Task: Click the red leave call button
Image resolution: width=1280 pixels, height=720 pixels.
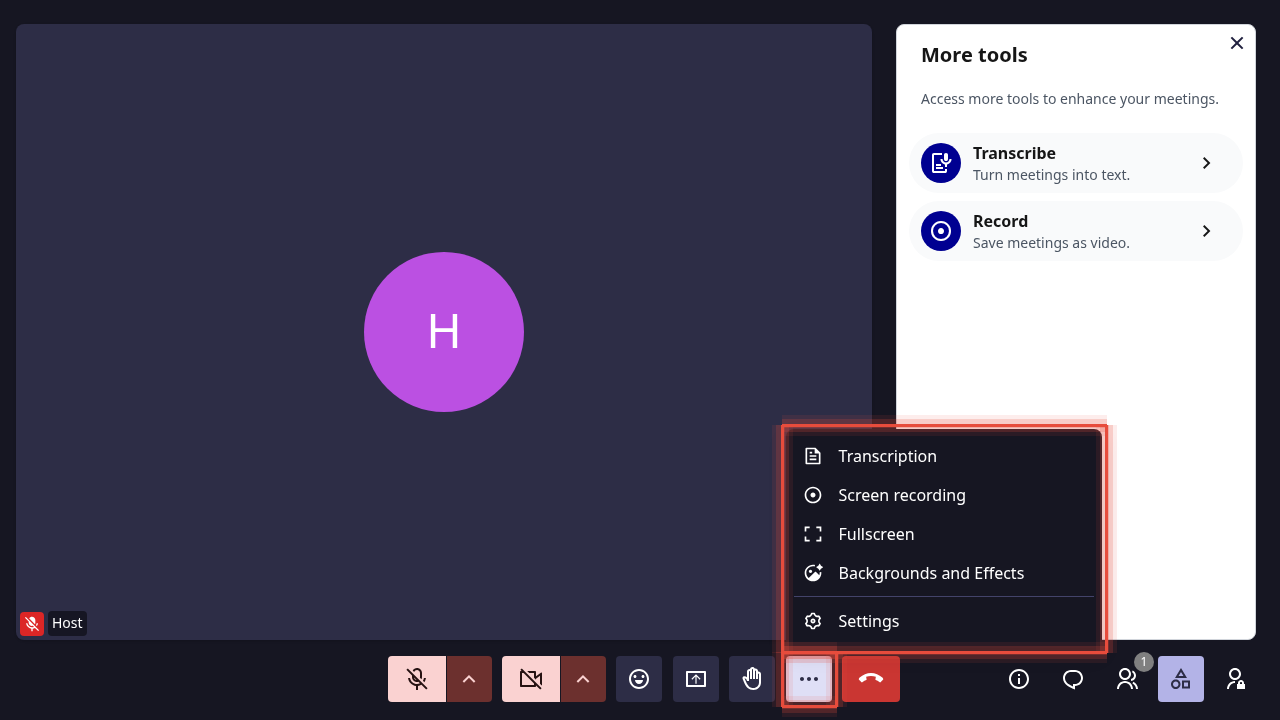Action: (871, 679)
